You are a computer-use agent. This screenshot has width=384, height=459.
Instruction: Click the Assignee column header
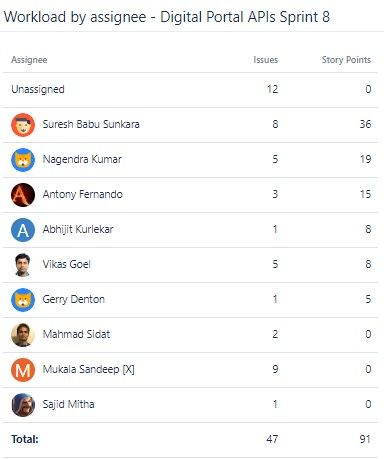pos(29,60)
